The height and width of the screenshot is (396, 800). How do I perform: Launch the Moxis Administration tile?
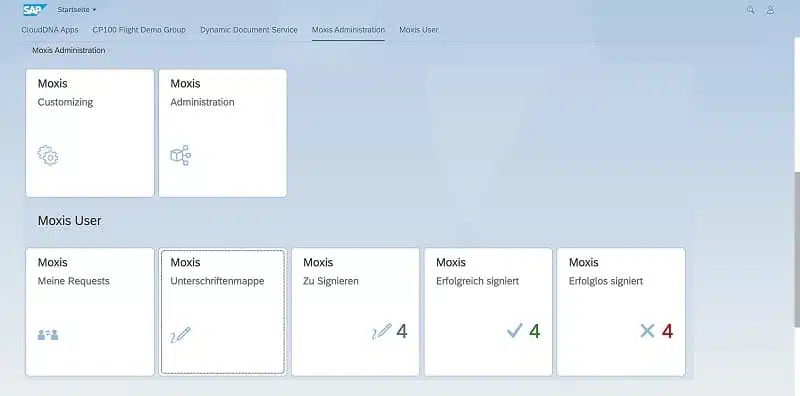[222, 133]
